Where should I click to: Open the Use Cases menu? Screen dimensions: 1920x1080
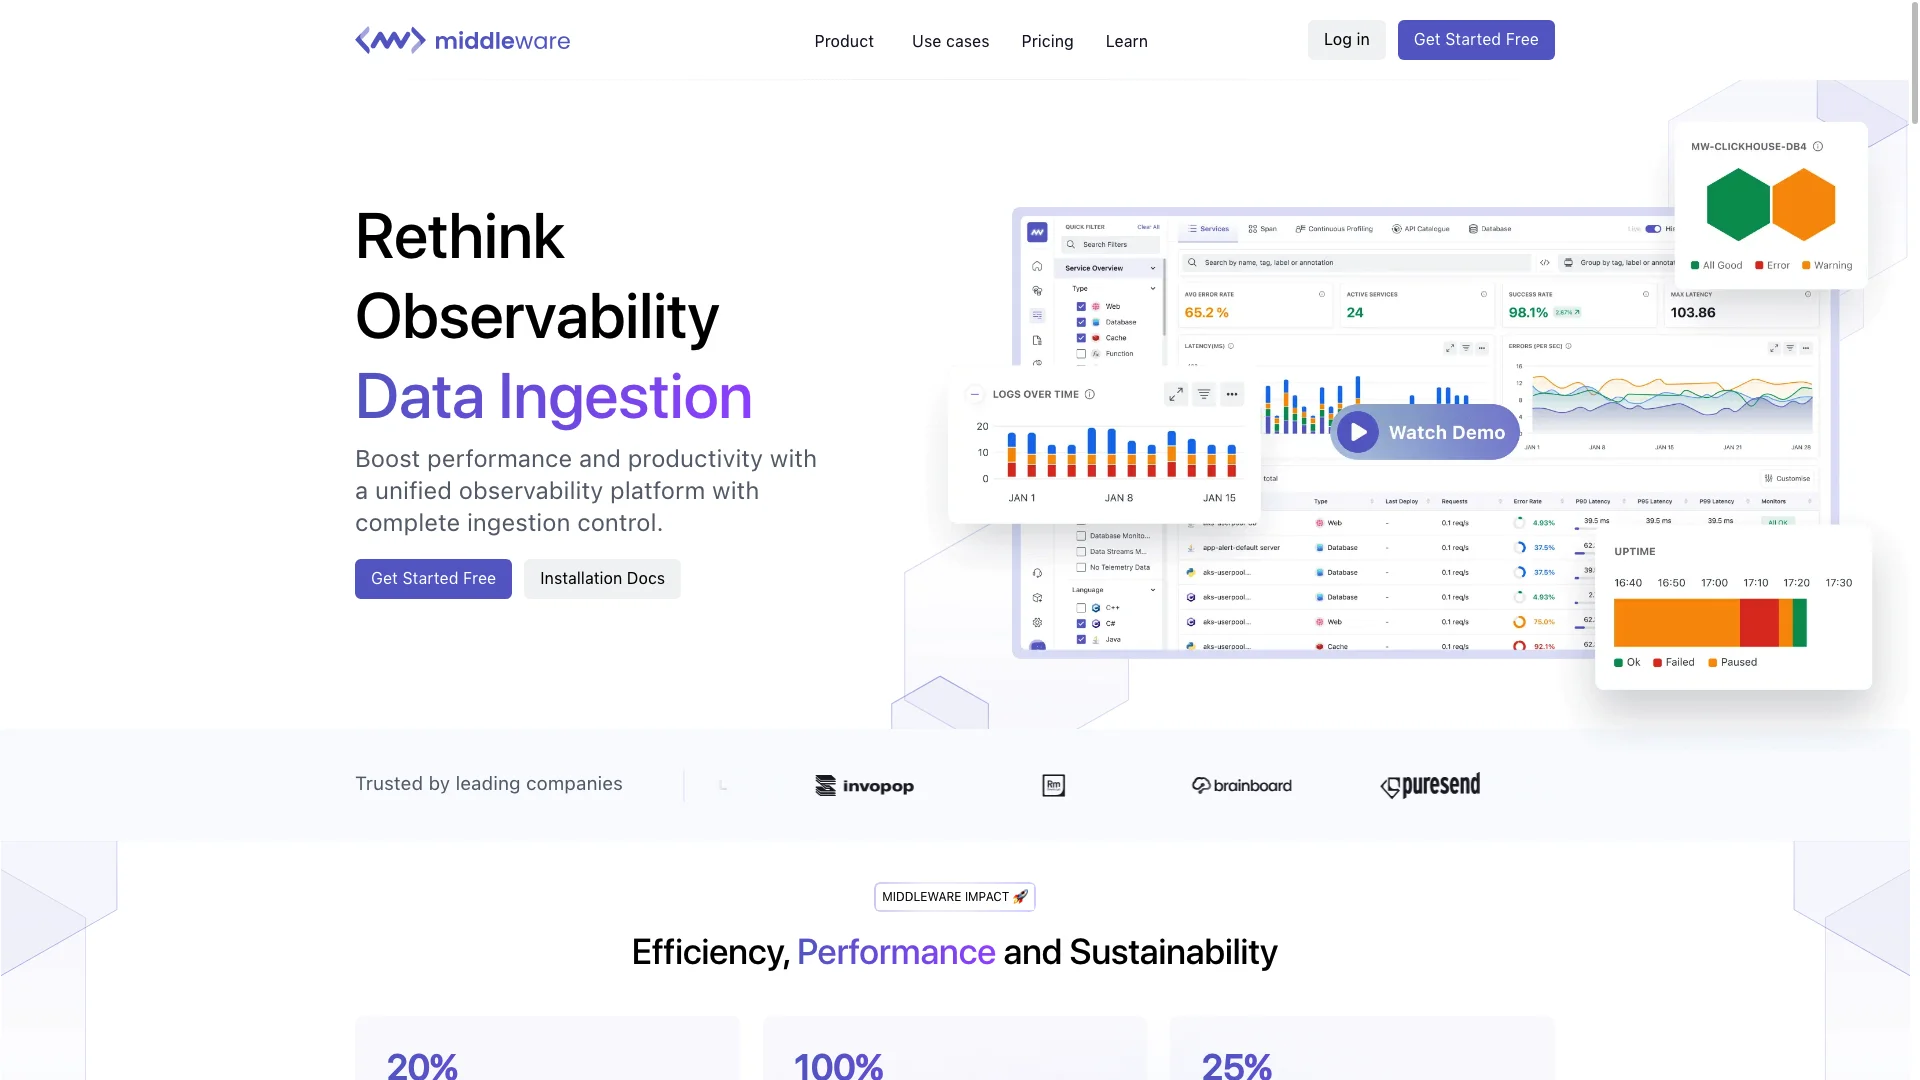951,41
